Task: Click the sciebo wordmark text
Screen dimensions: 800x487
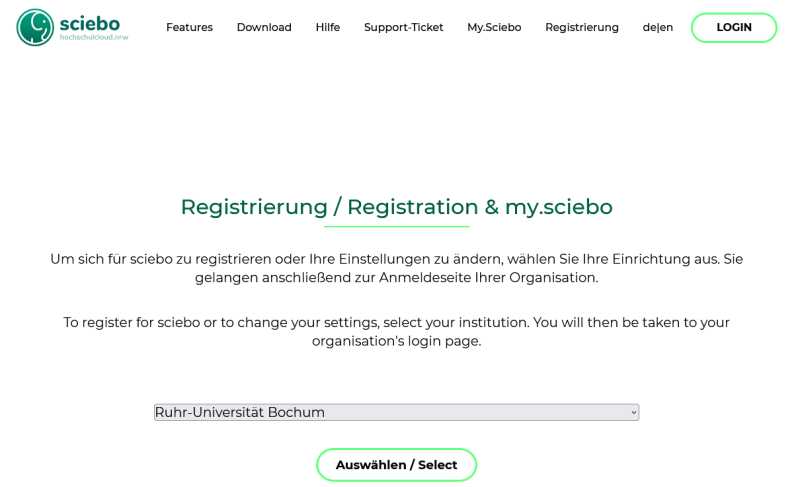Action: [90, 23]
